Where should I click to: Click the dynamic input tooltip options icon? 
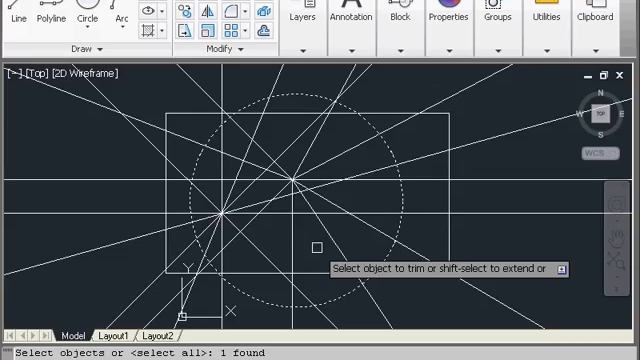click(x=562, y=269)
